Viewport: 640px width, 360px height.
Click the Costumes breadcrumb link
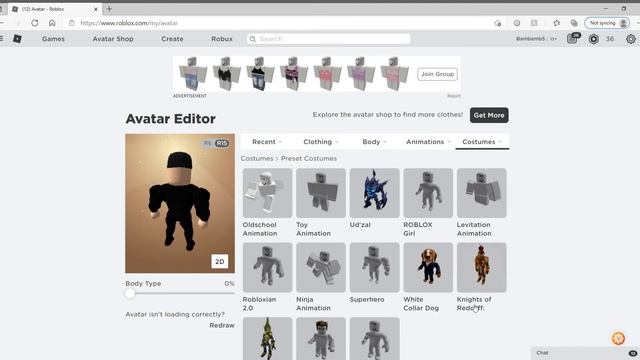pos(257,158)
